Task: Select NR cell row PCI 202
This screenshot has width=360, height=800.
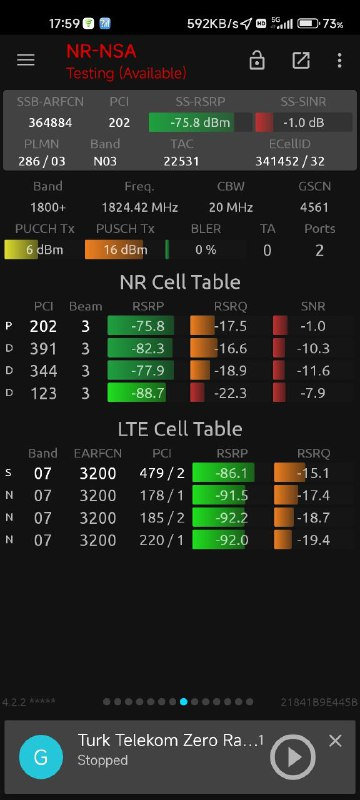Action: pyautogui.click(x=178, y=326)
